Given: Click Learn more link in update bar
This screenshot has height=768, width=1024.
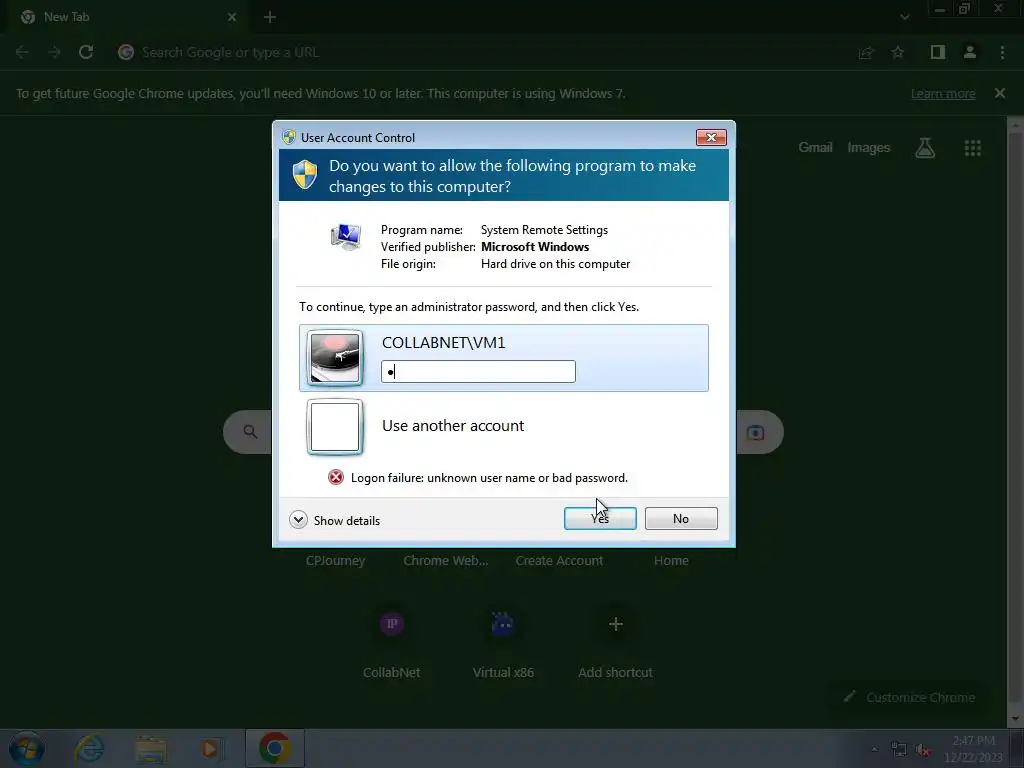Looking at the screenshot, I should [943, 93].
